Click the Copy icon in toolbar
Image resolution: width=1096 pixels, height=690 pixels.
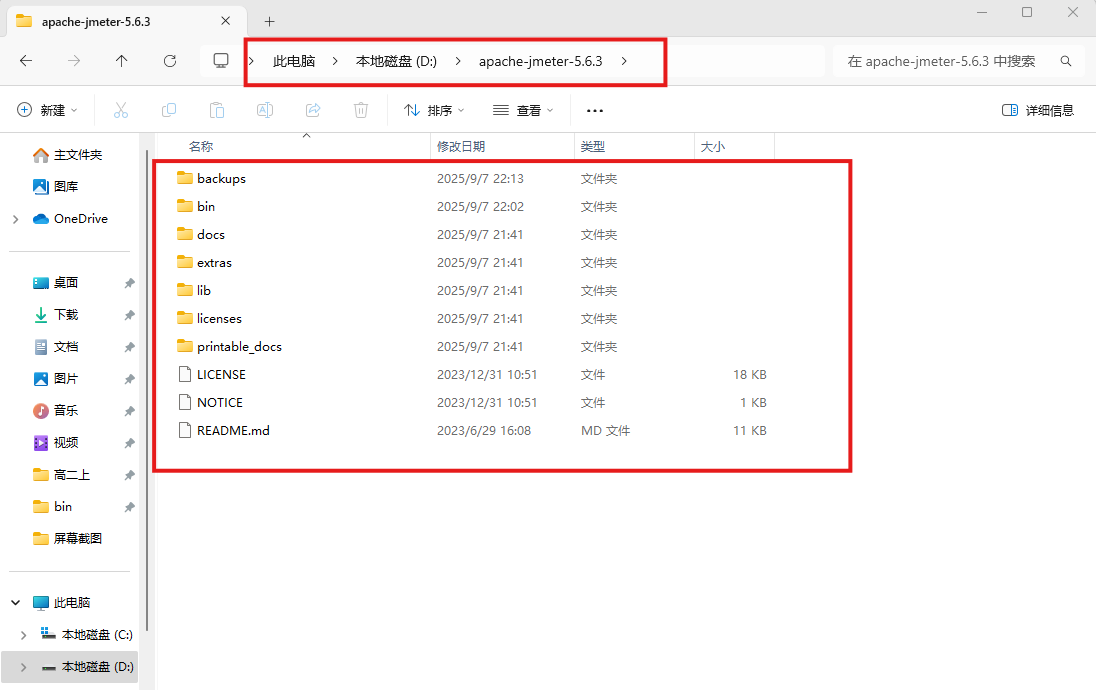tap(168, 110)
